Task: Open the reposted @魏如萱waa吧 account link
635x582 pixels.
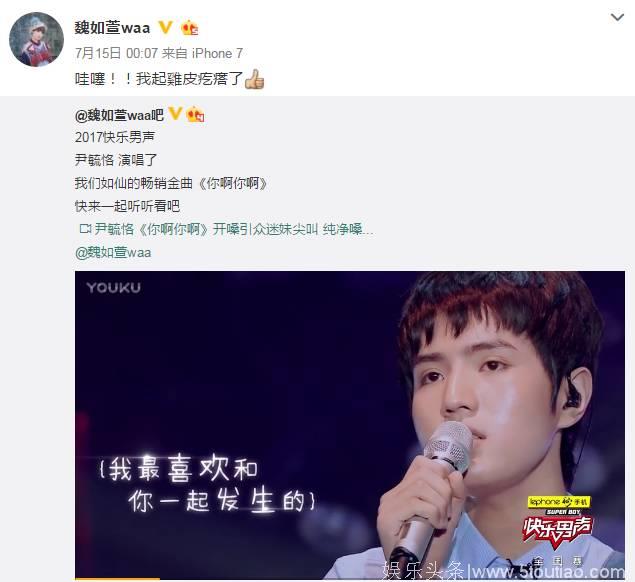Action: point(119,115)
